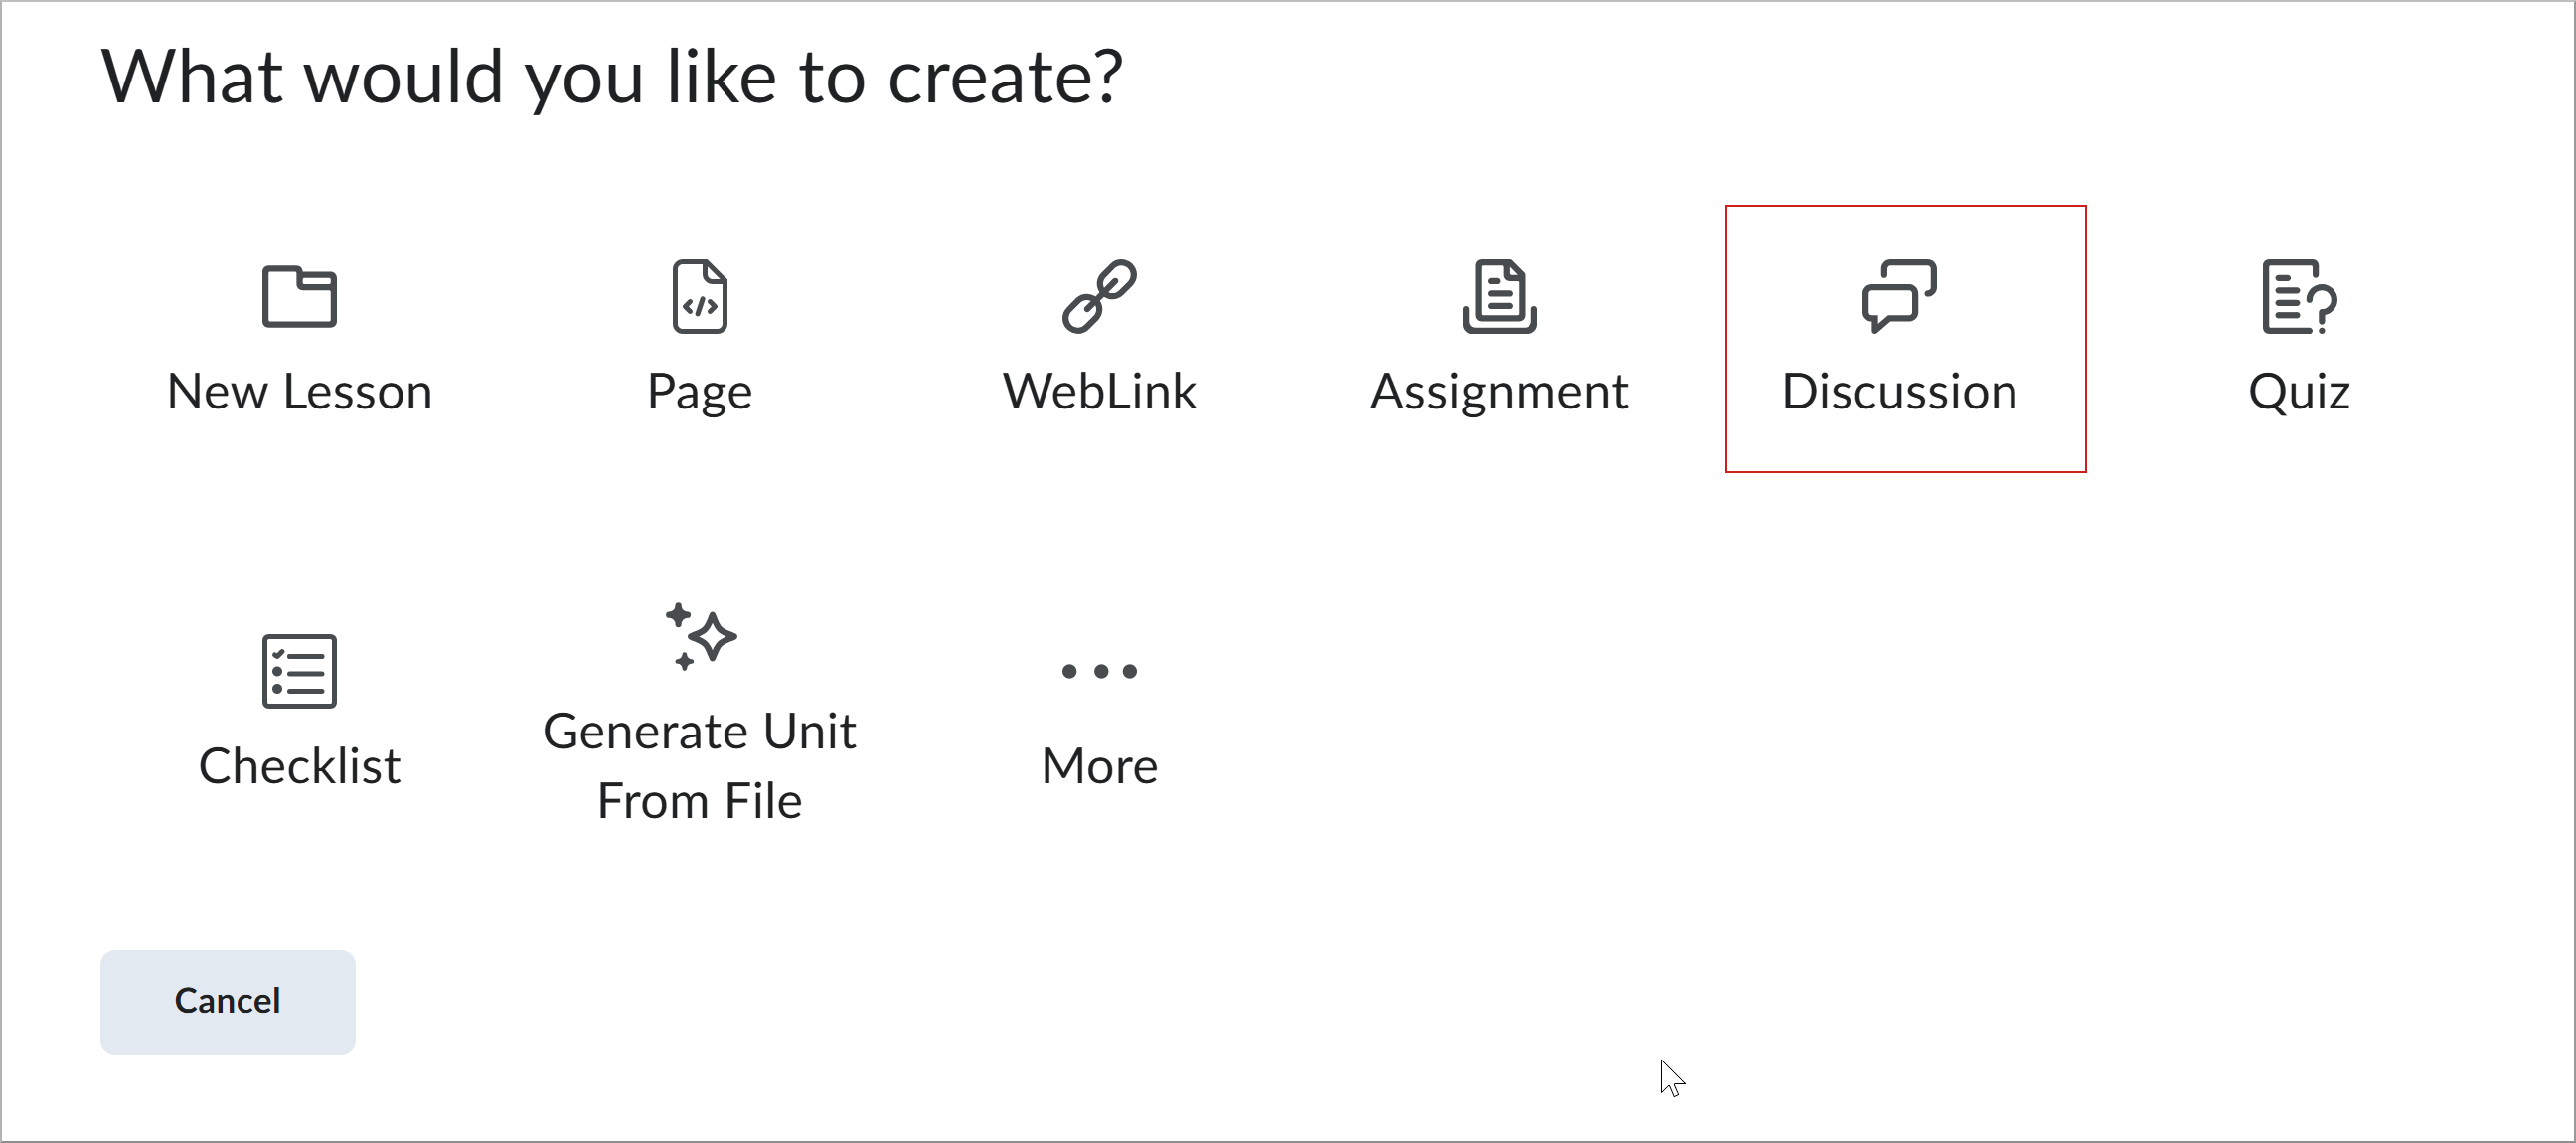Select the "Checklist" text label

tap(299, 766)
